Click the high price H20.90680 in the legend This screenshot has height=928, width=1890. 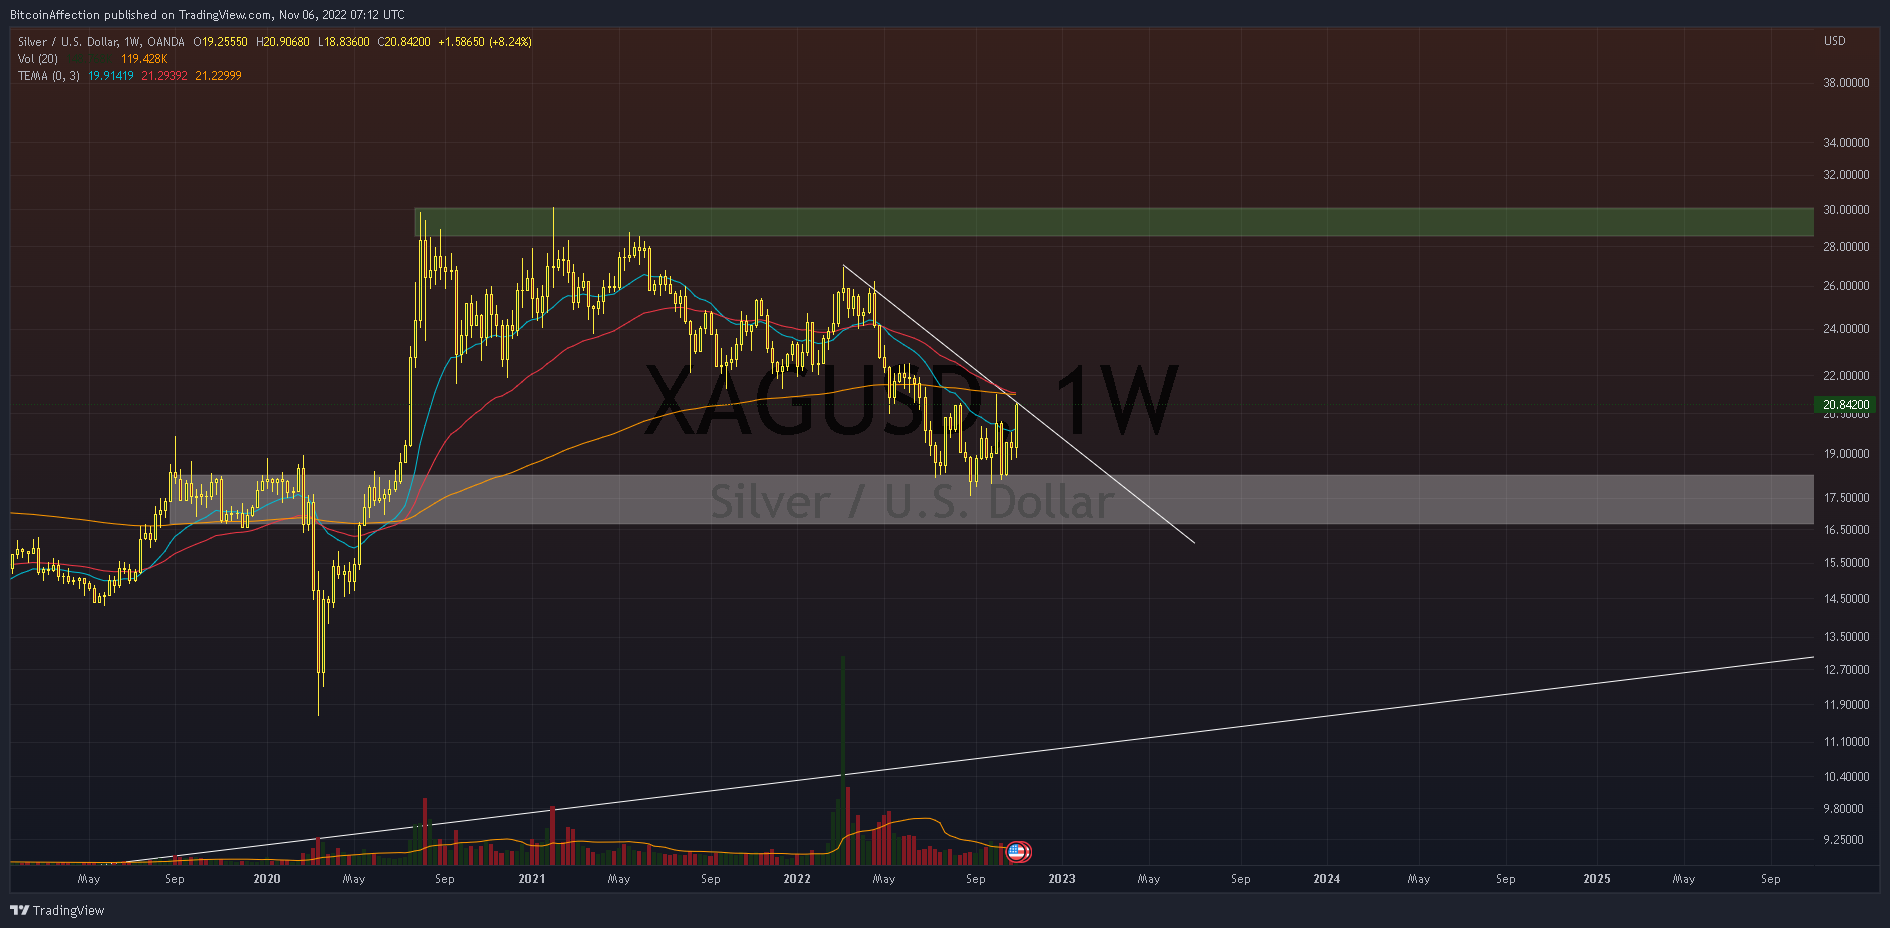click(283, 42)
